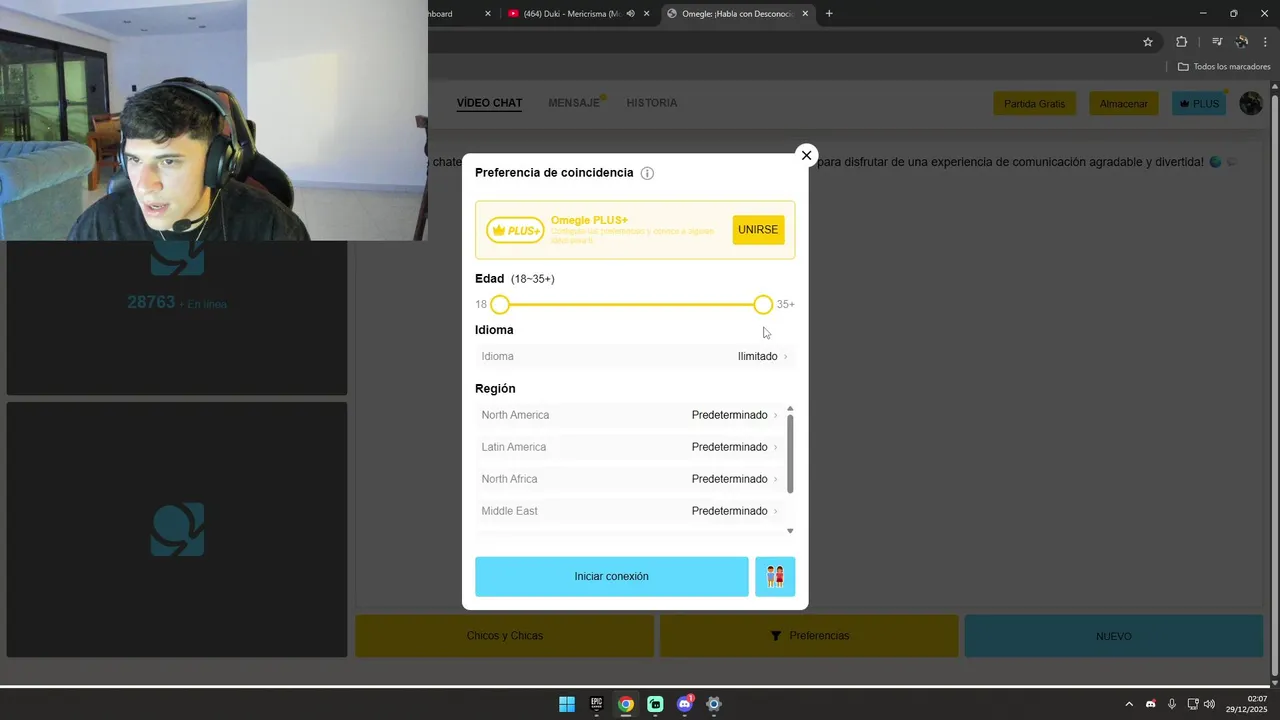
Task: Click the Edad (18~35+) label
Action: point(514,279)
